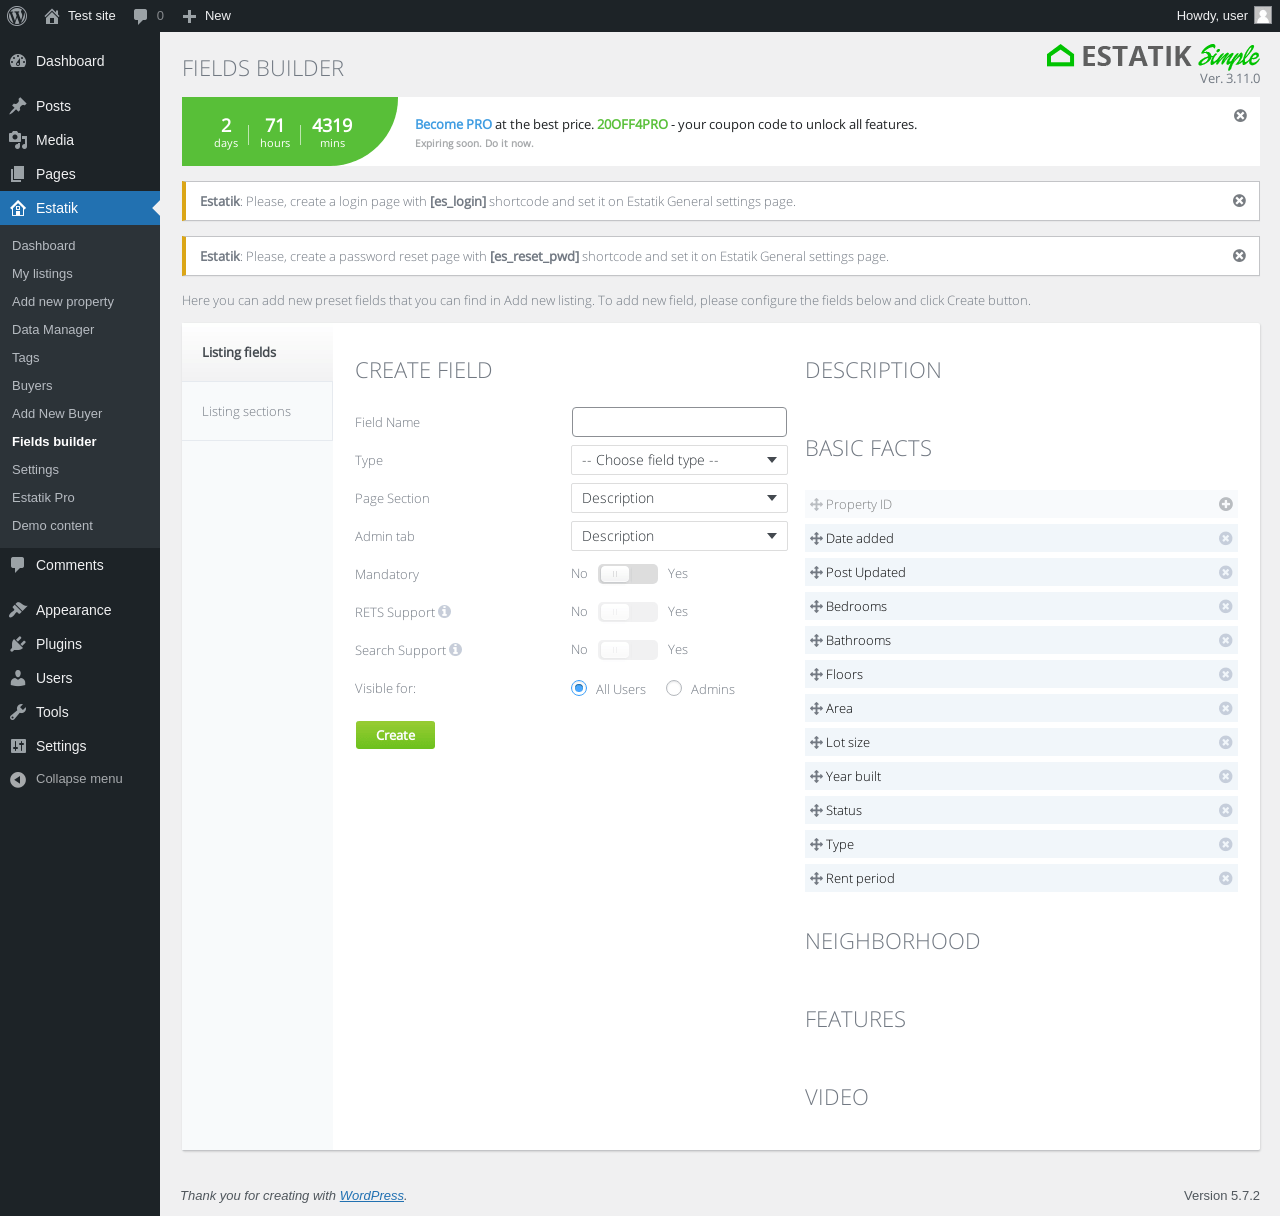Select the Admins radio button

pyautogui.click(x=674, y=688)
